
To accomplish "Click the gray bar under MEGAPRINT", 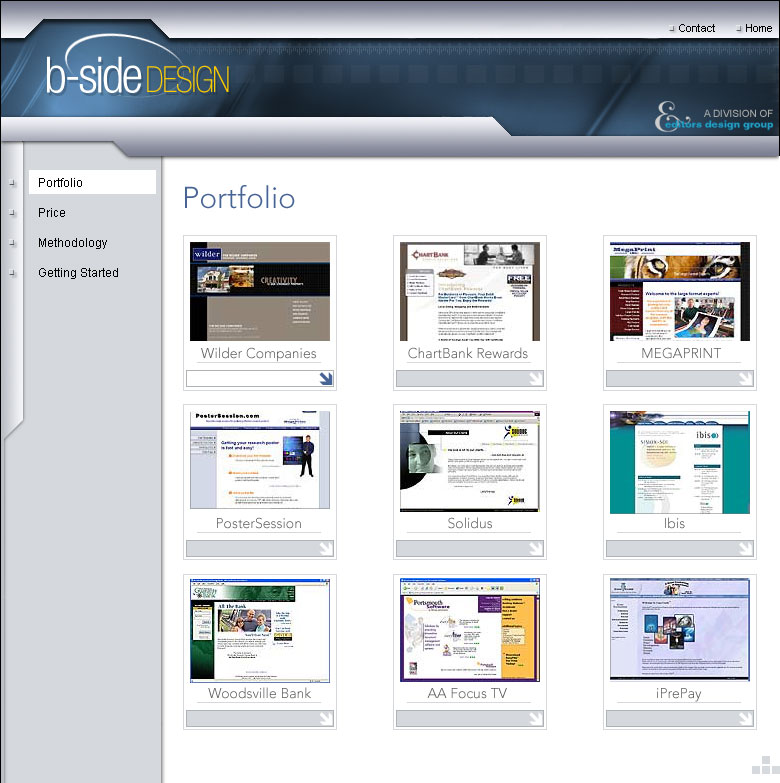I will point(680,379).
